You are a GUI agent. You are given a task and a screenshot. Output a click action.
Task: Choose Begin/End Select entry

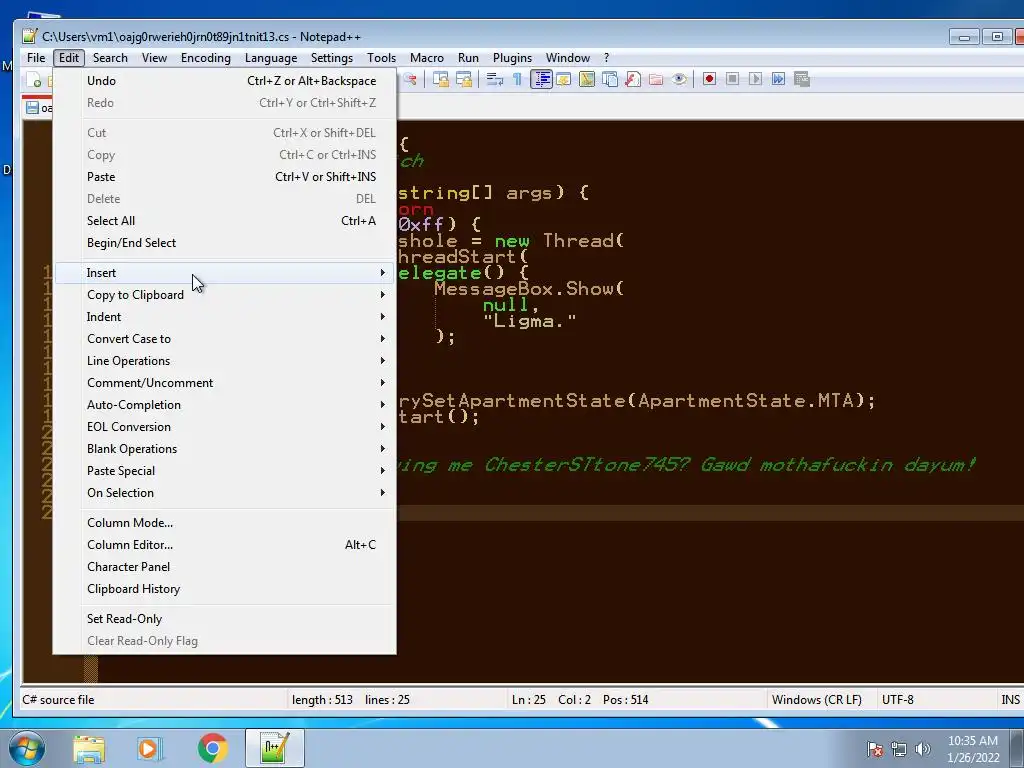point(225,243)
